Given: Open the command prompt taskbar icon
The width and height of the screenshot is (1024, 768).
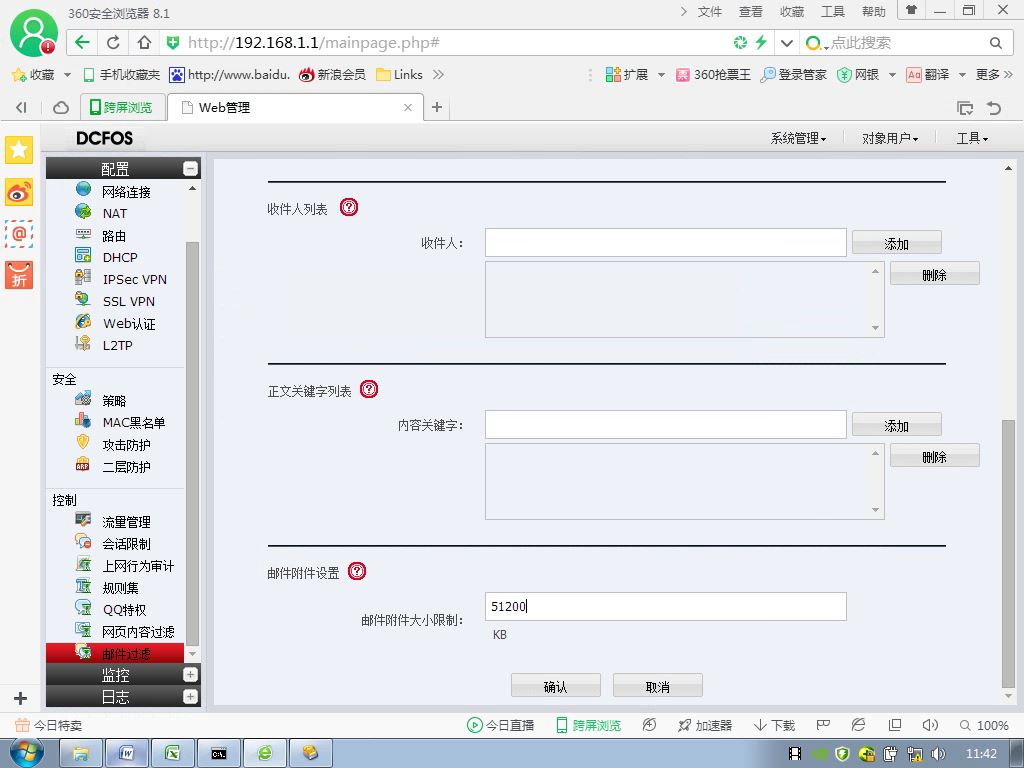Looking at the screenshot, I should (219, 753).
